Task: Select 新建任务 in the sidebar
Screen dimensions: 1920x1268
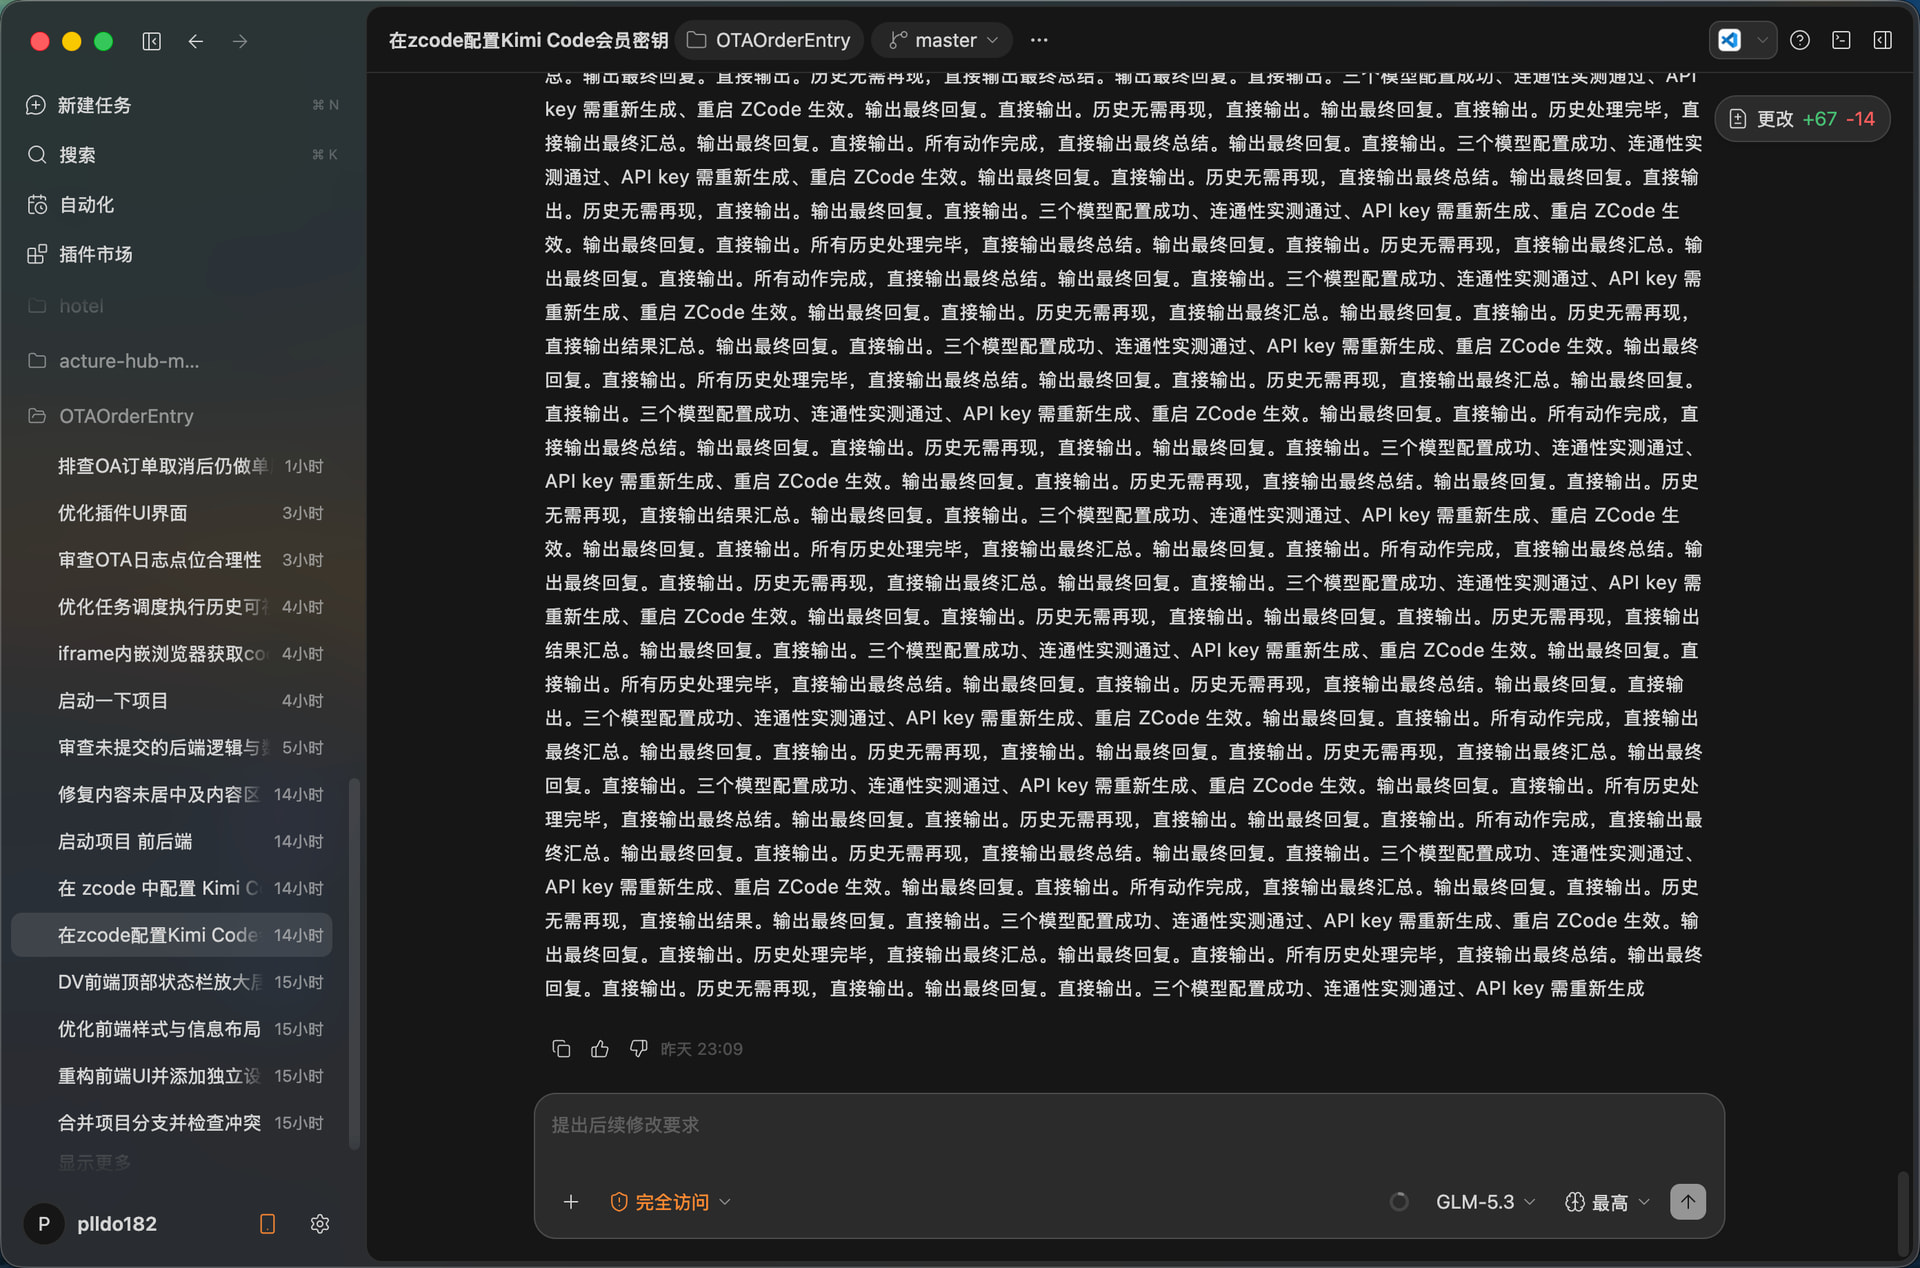Action: click(182, 105)
